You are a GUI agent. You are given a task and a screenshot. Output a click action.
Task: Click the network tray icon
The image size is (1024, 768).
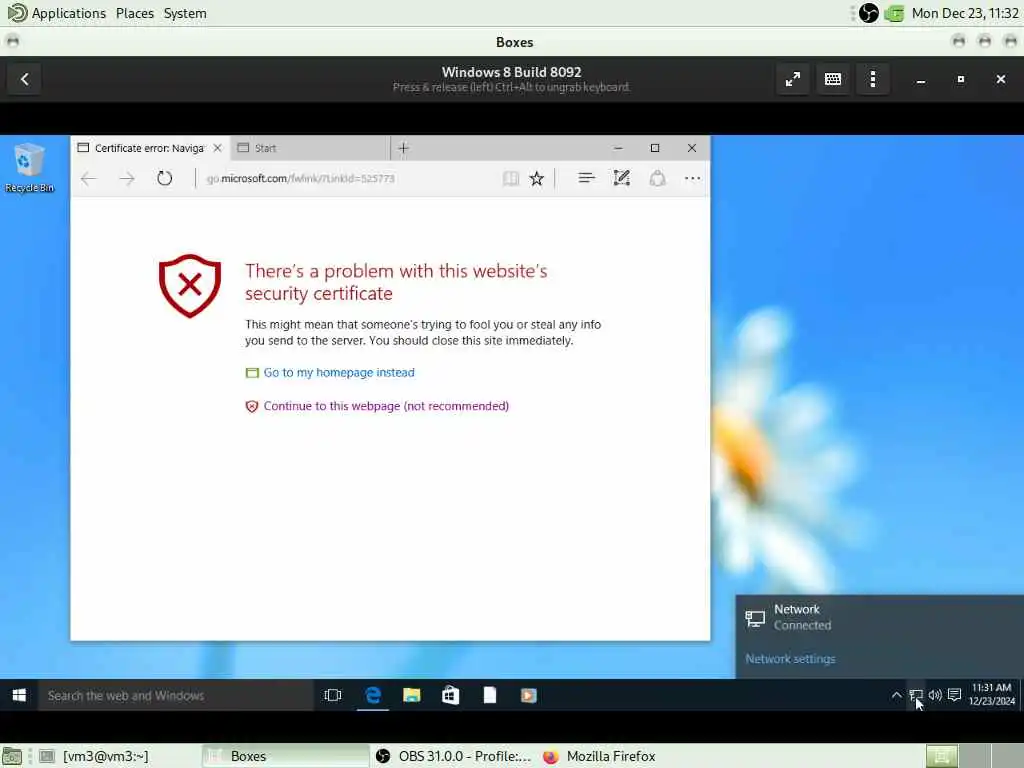coord(916,696)
